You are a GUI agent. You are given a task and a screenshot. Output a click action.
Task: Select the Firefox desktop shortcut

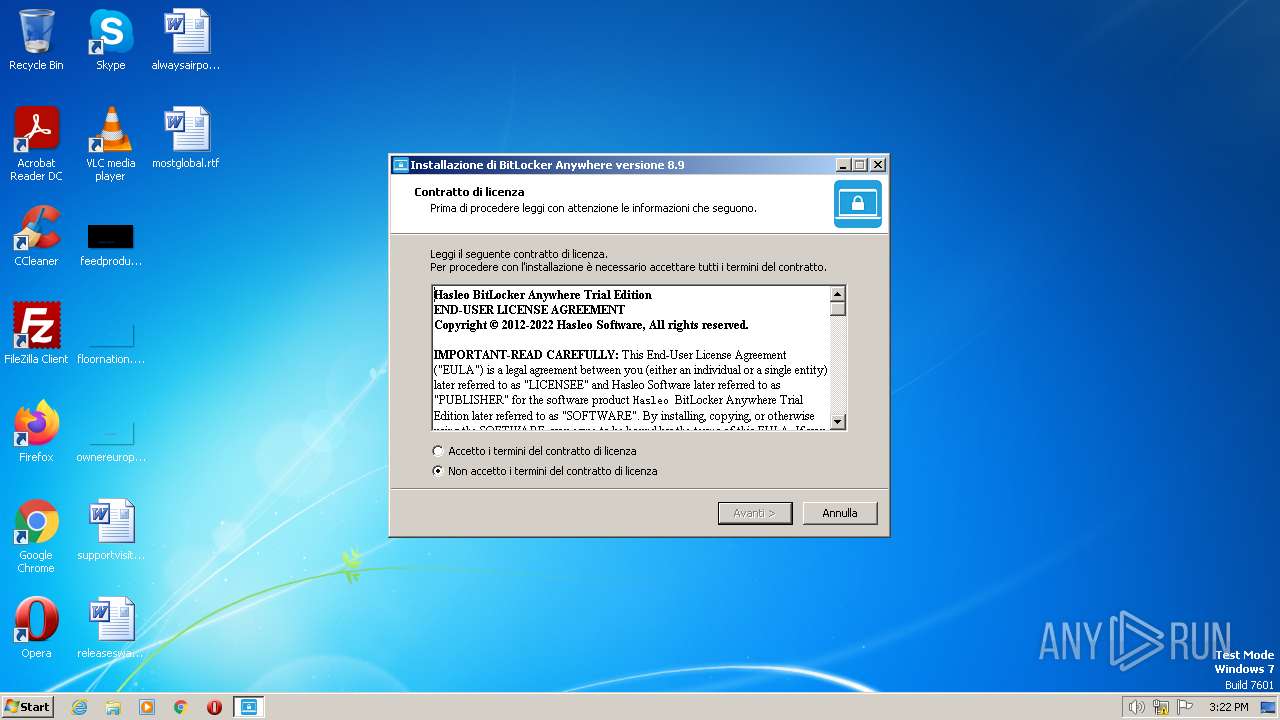(36, 432)
